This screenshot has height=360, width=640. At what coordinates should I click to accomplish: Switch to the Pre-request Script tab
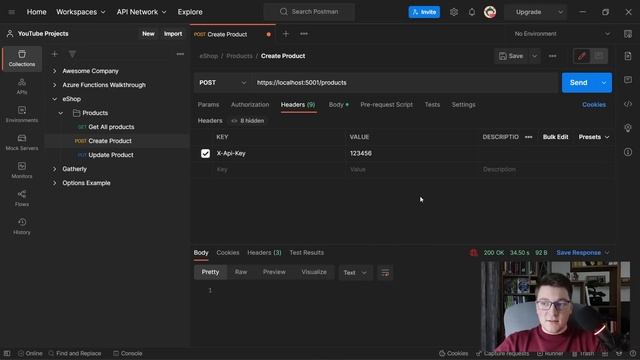(386, 105)
